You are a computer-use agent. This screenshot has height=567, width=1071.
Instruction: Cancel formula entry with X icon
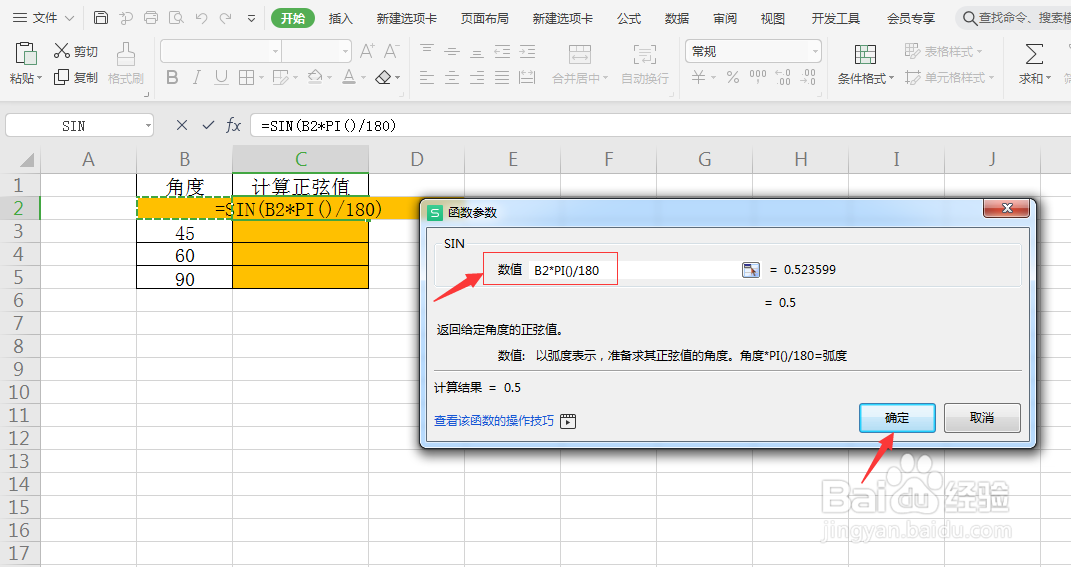tap(182, 125)
